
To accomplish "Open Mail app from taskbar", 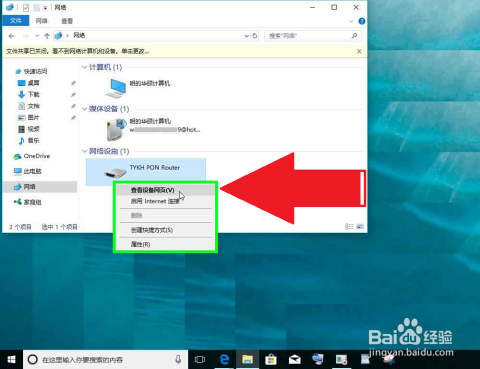I will point(295,359).
